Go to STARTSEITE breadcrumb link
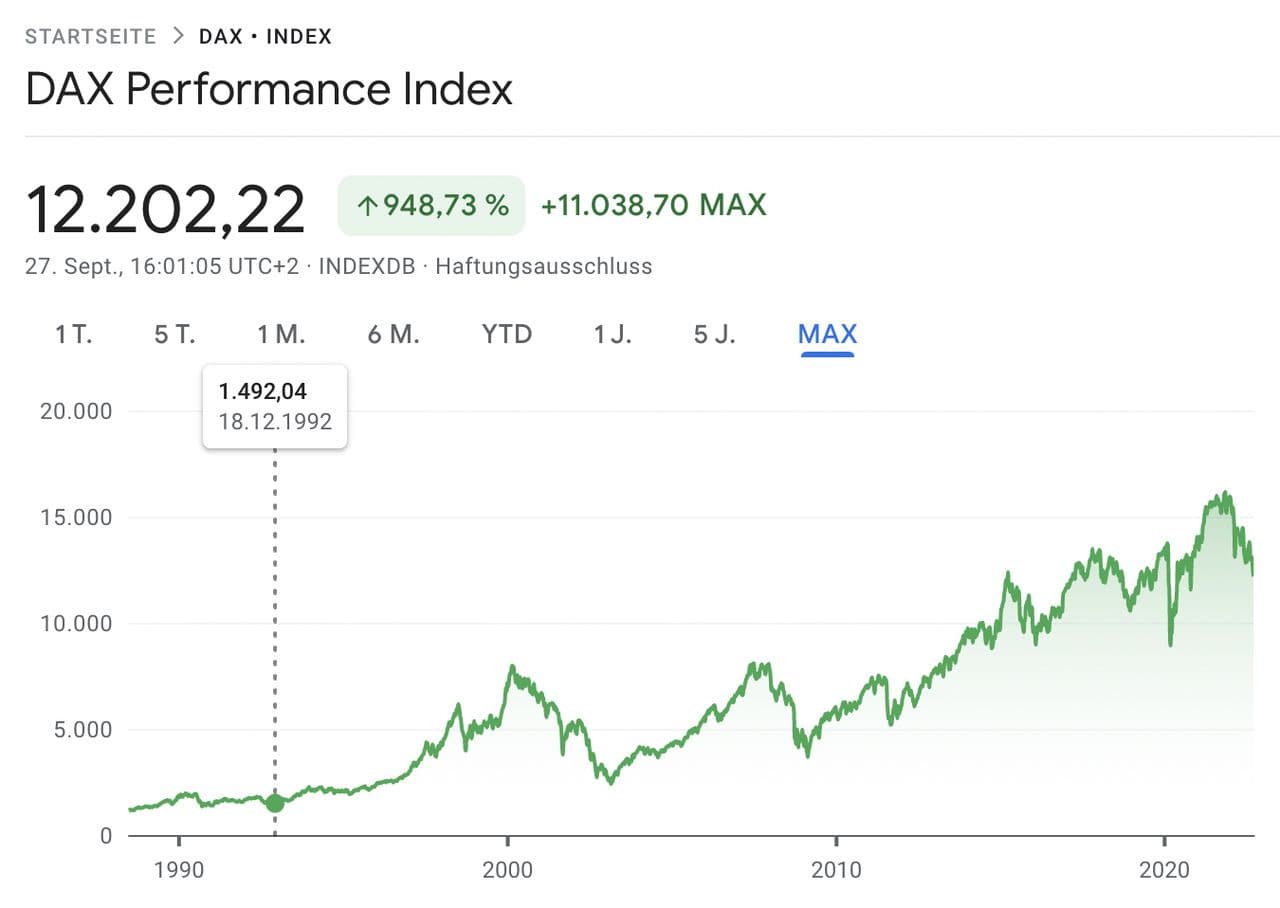 [90, 37]
